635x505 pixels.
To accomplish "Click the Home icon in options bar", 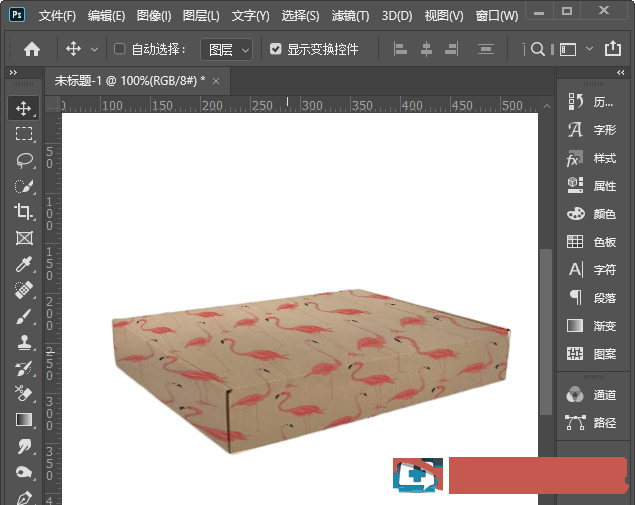I will pos(32,49).
